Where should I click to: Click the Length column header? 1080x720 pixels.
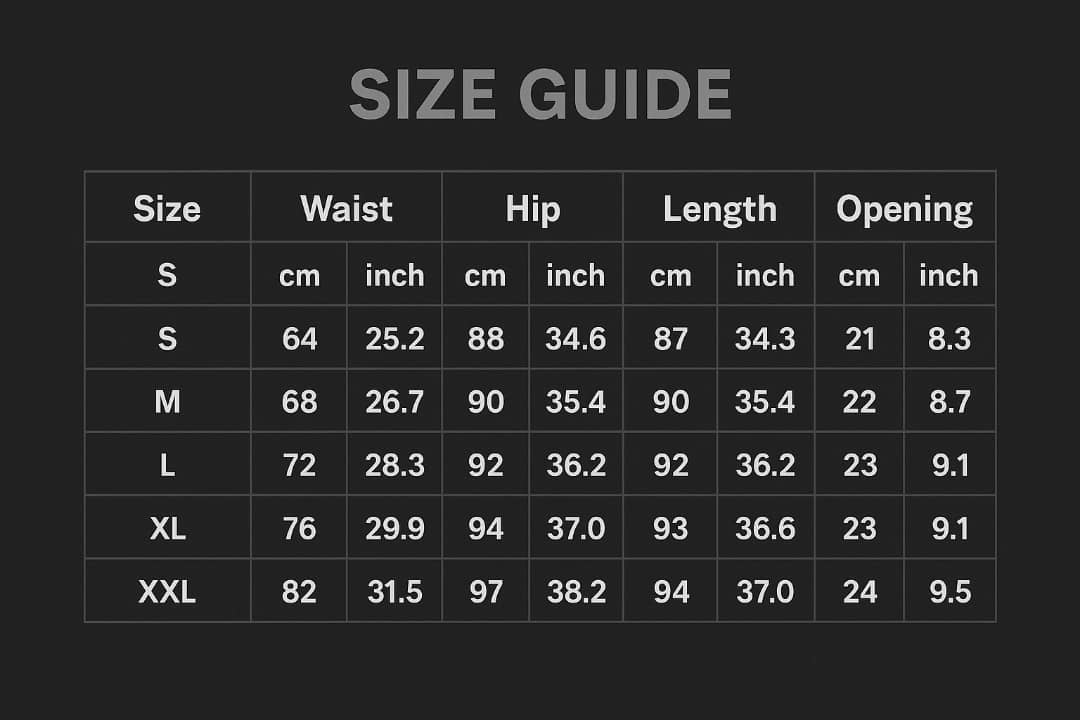click(x=719, y=209)
